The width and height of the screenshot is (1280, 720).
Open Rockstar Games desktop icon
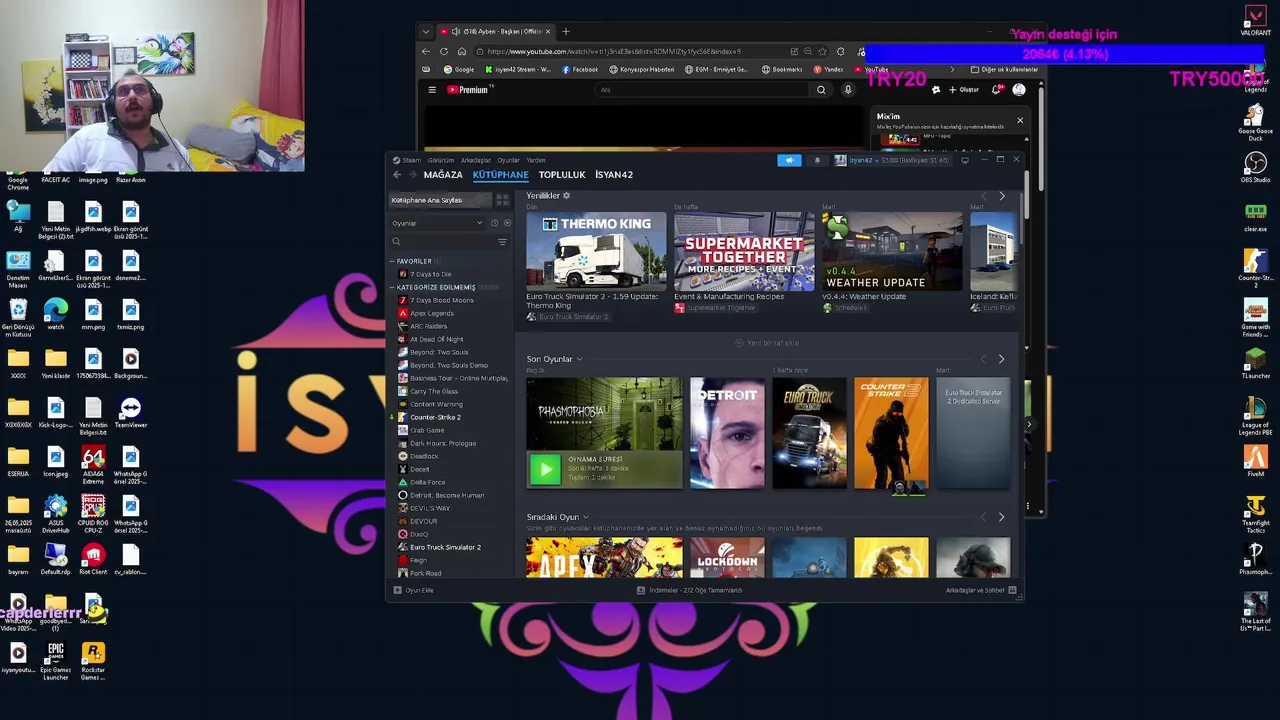pos(92,661)
